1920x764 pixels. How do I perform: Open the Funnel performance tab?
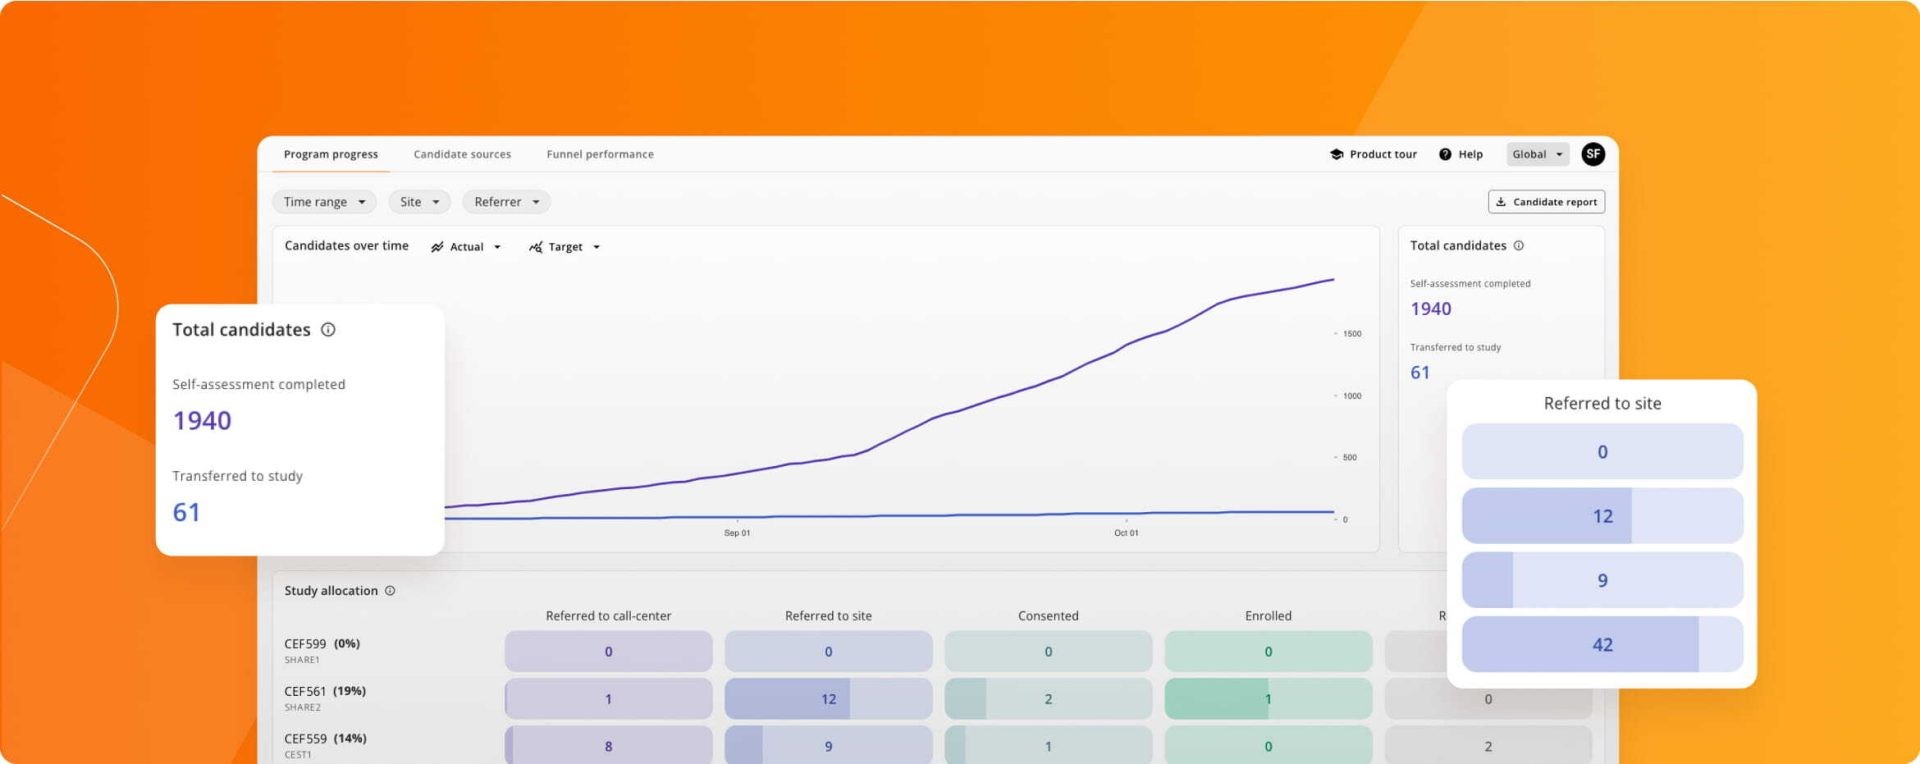(x=600, y=154)
